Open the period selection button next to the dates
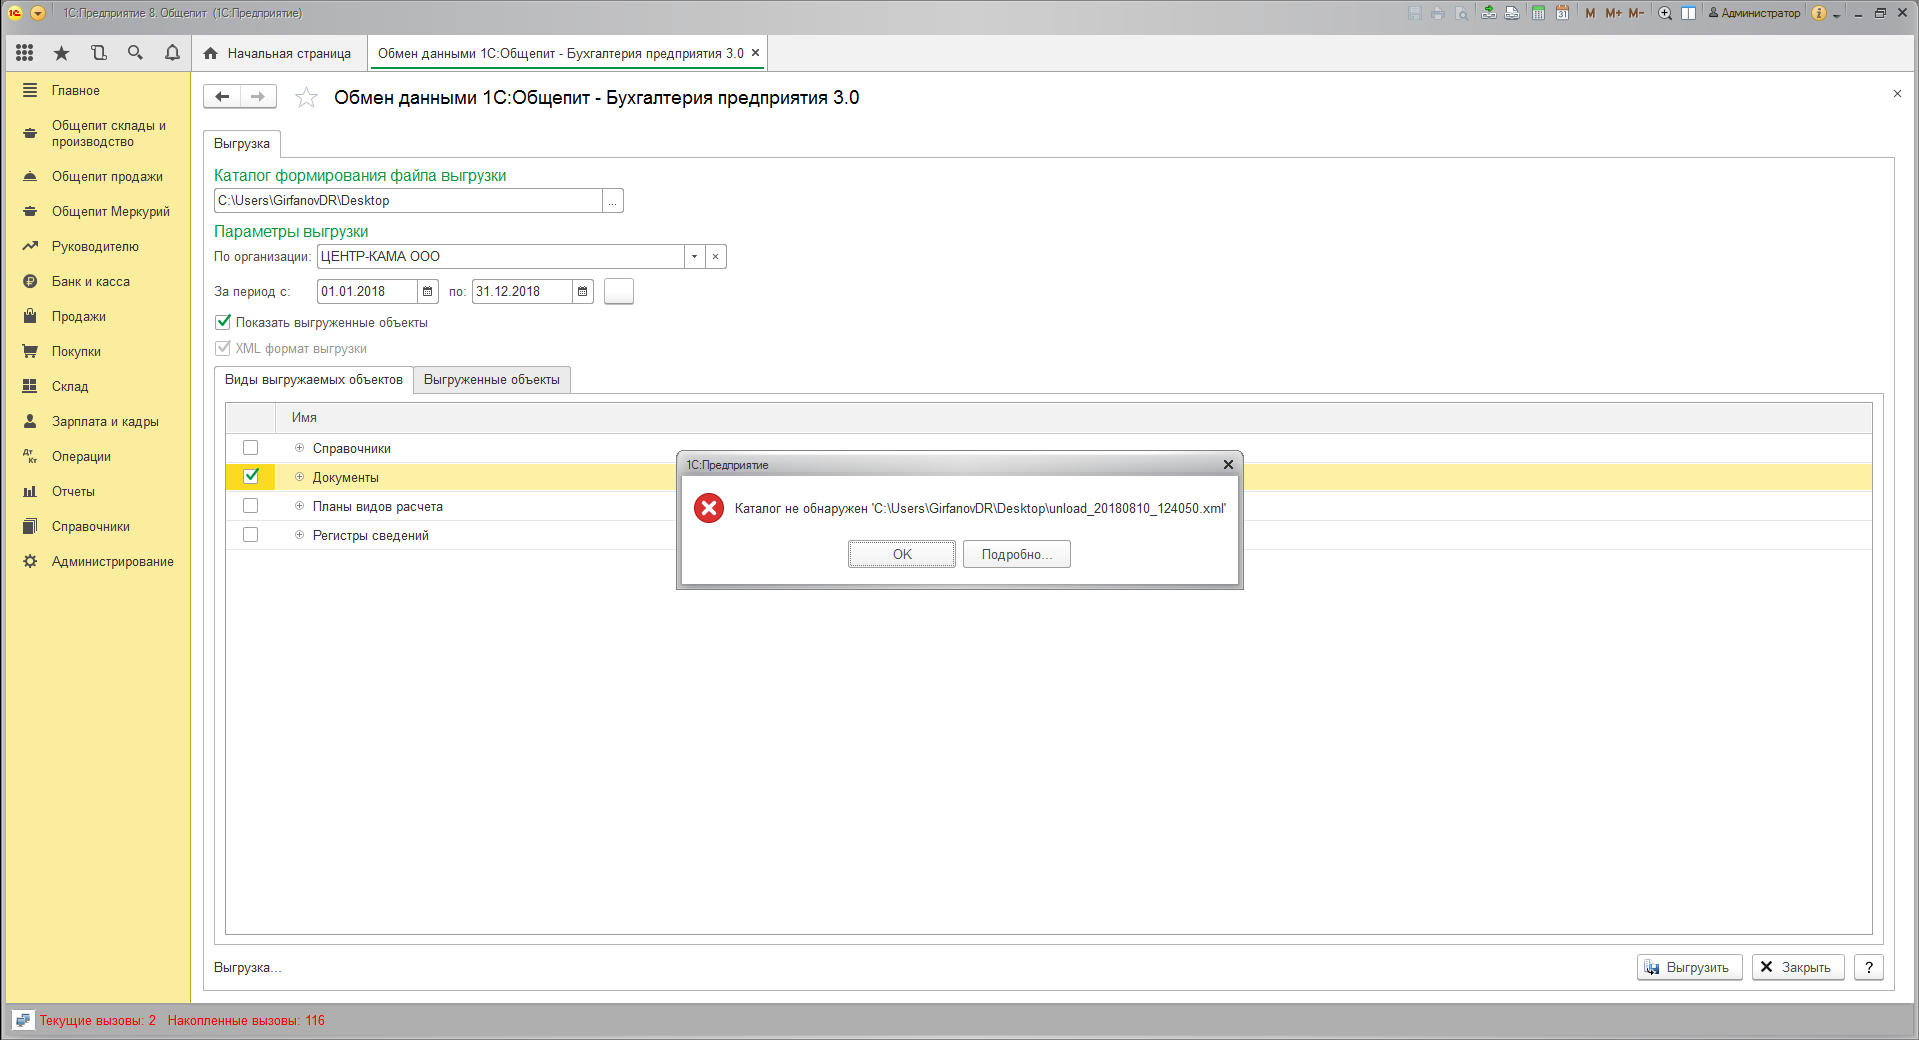1919x1040 pixels. [x=619, y=292]
